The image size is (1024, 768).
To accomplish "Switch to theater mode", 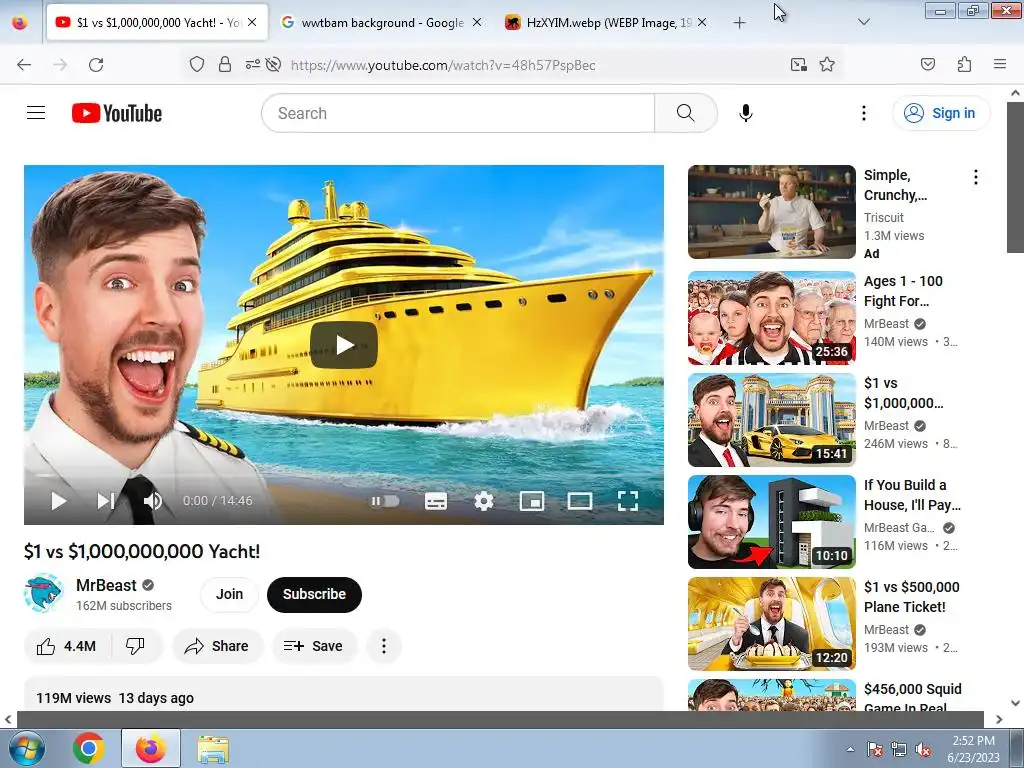I will [579, 501].
